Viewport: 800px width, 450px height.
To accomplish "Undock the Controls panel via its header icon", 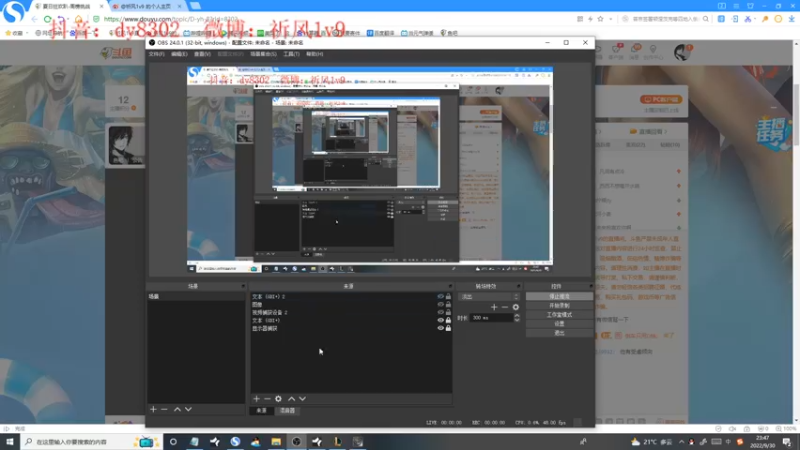I will [x=591, y=286].
